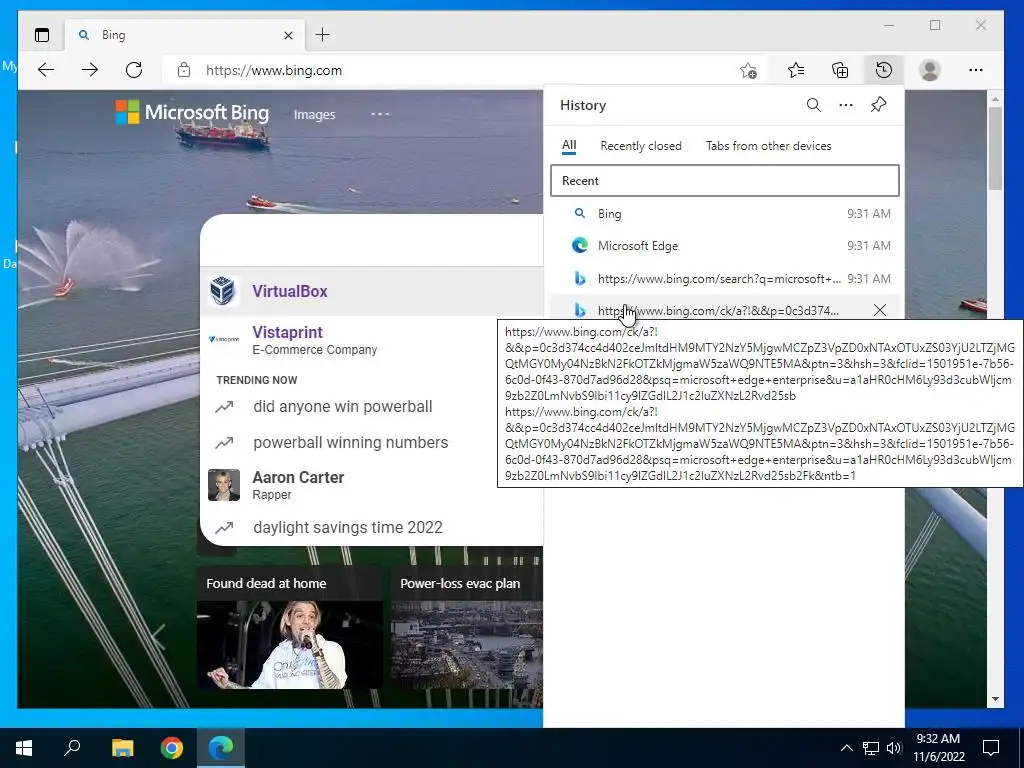
Task: Open the tab actions menu icon
Action: click(x=42, y=35)
